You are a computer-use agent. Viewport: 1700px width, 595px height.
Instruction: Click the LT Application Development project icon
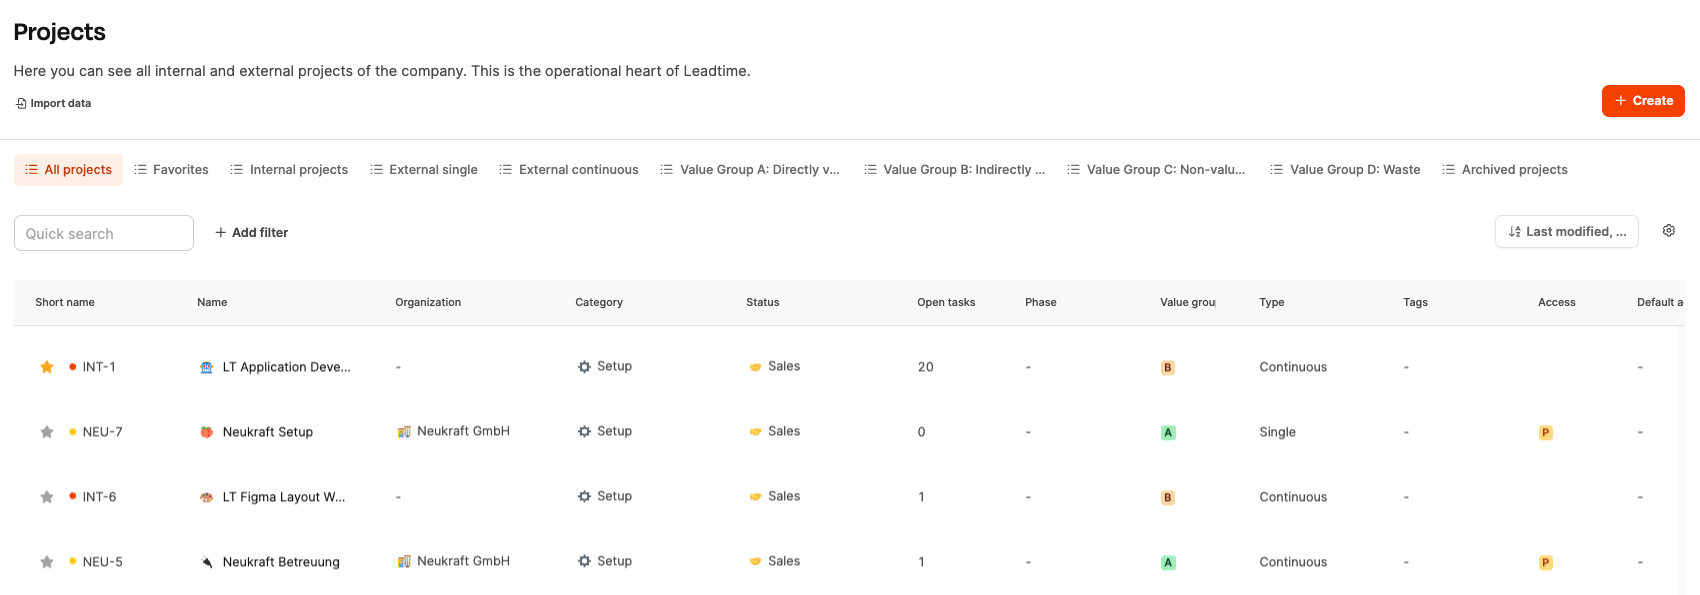click(207, 367)
